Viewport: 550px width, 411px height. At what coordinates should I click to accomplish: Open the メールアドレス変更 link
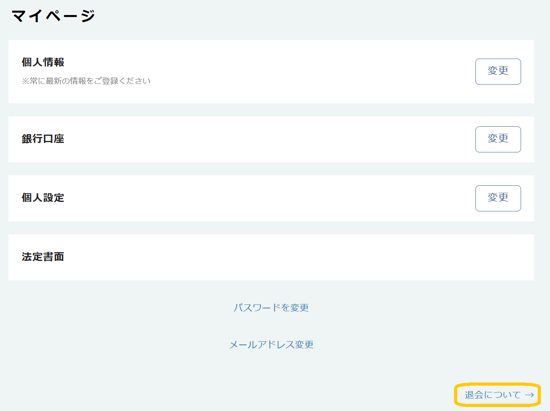(271, 345)
